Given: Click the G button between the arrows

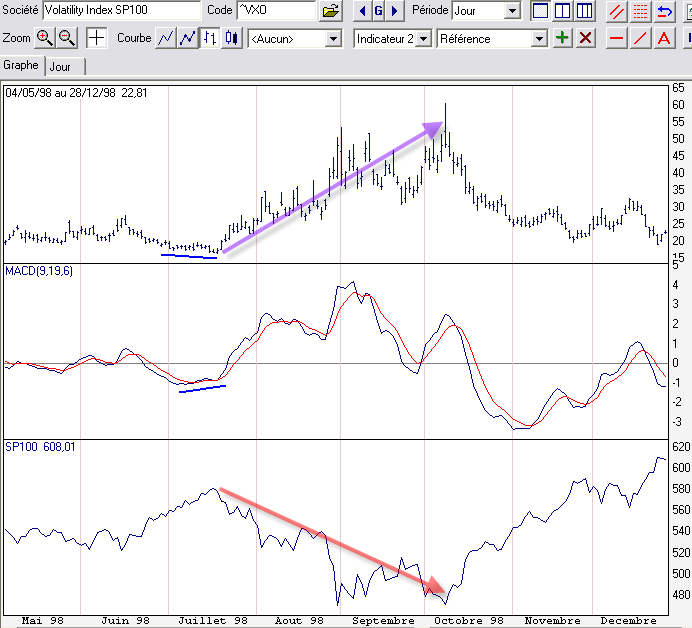Looking at the screenshot, I should [378, 10].
